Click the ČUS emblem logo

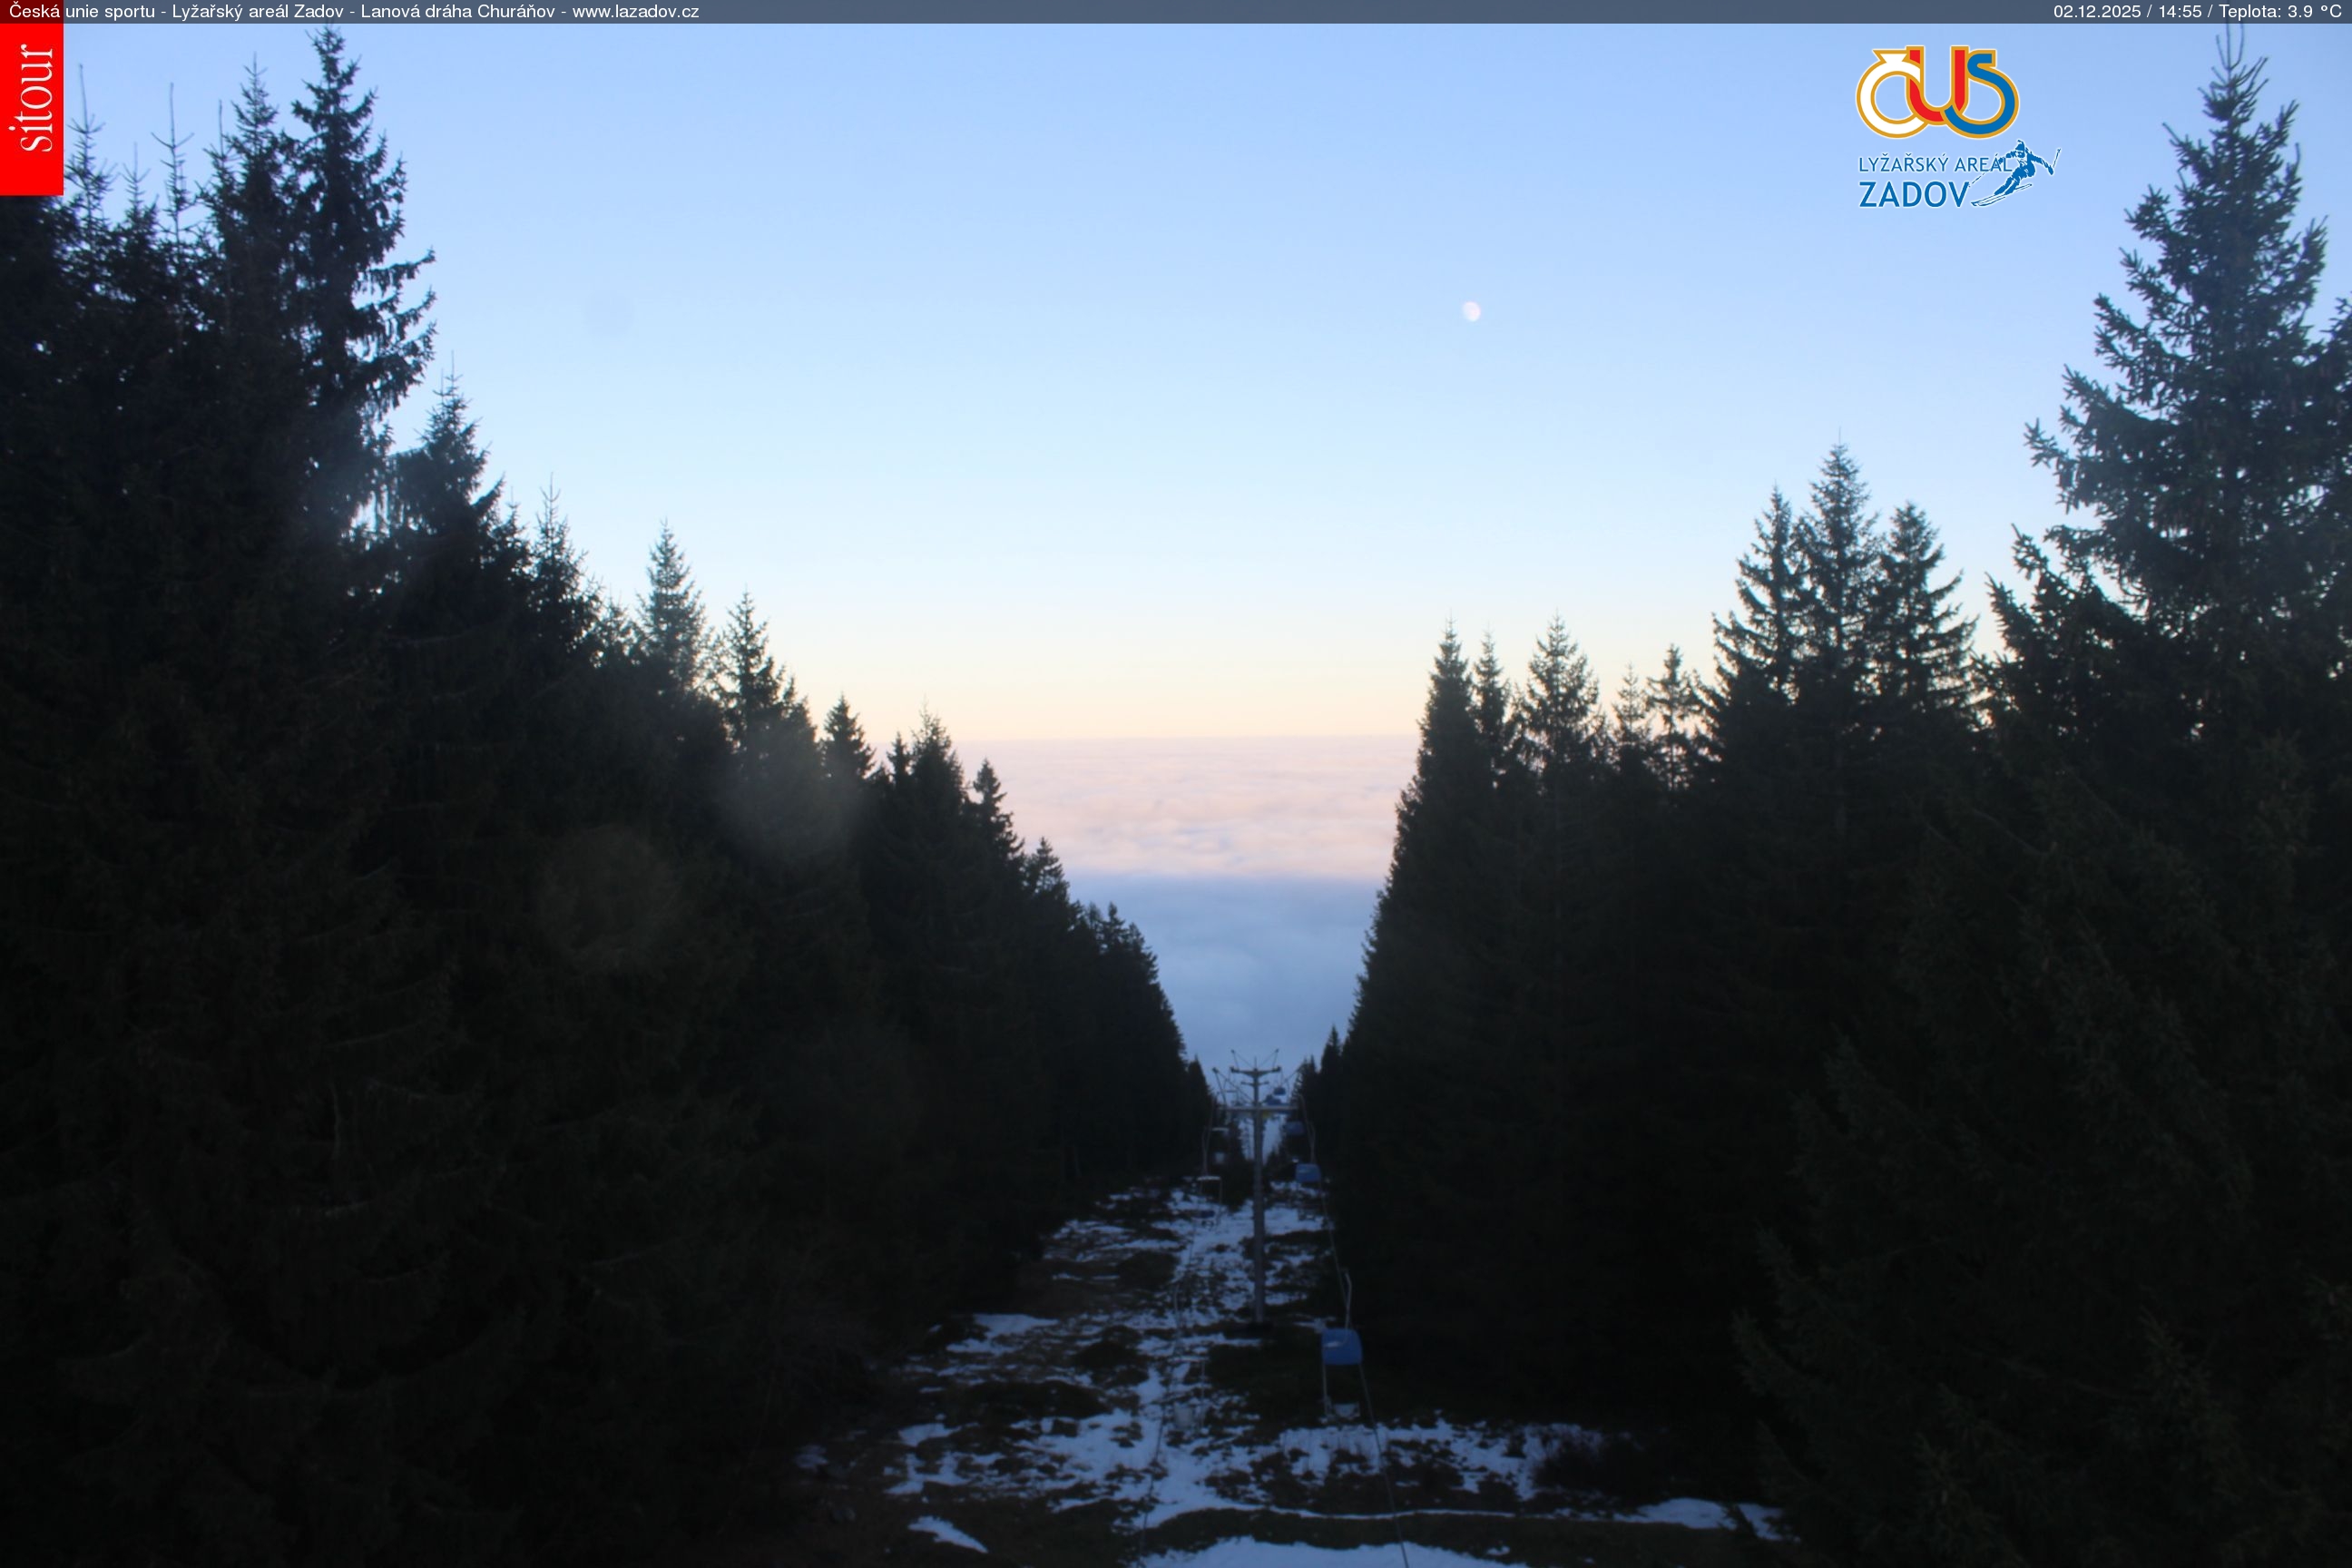[x=1937, y=93]
